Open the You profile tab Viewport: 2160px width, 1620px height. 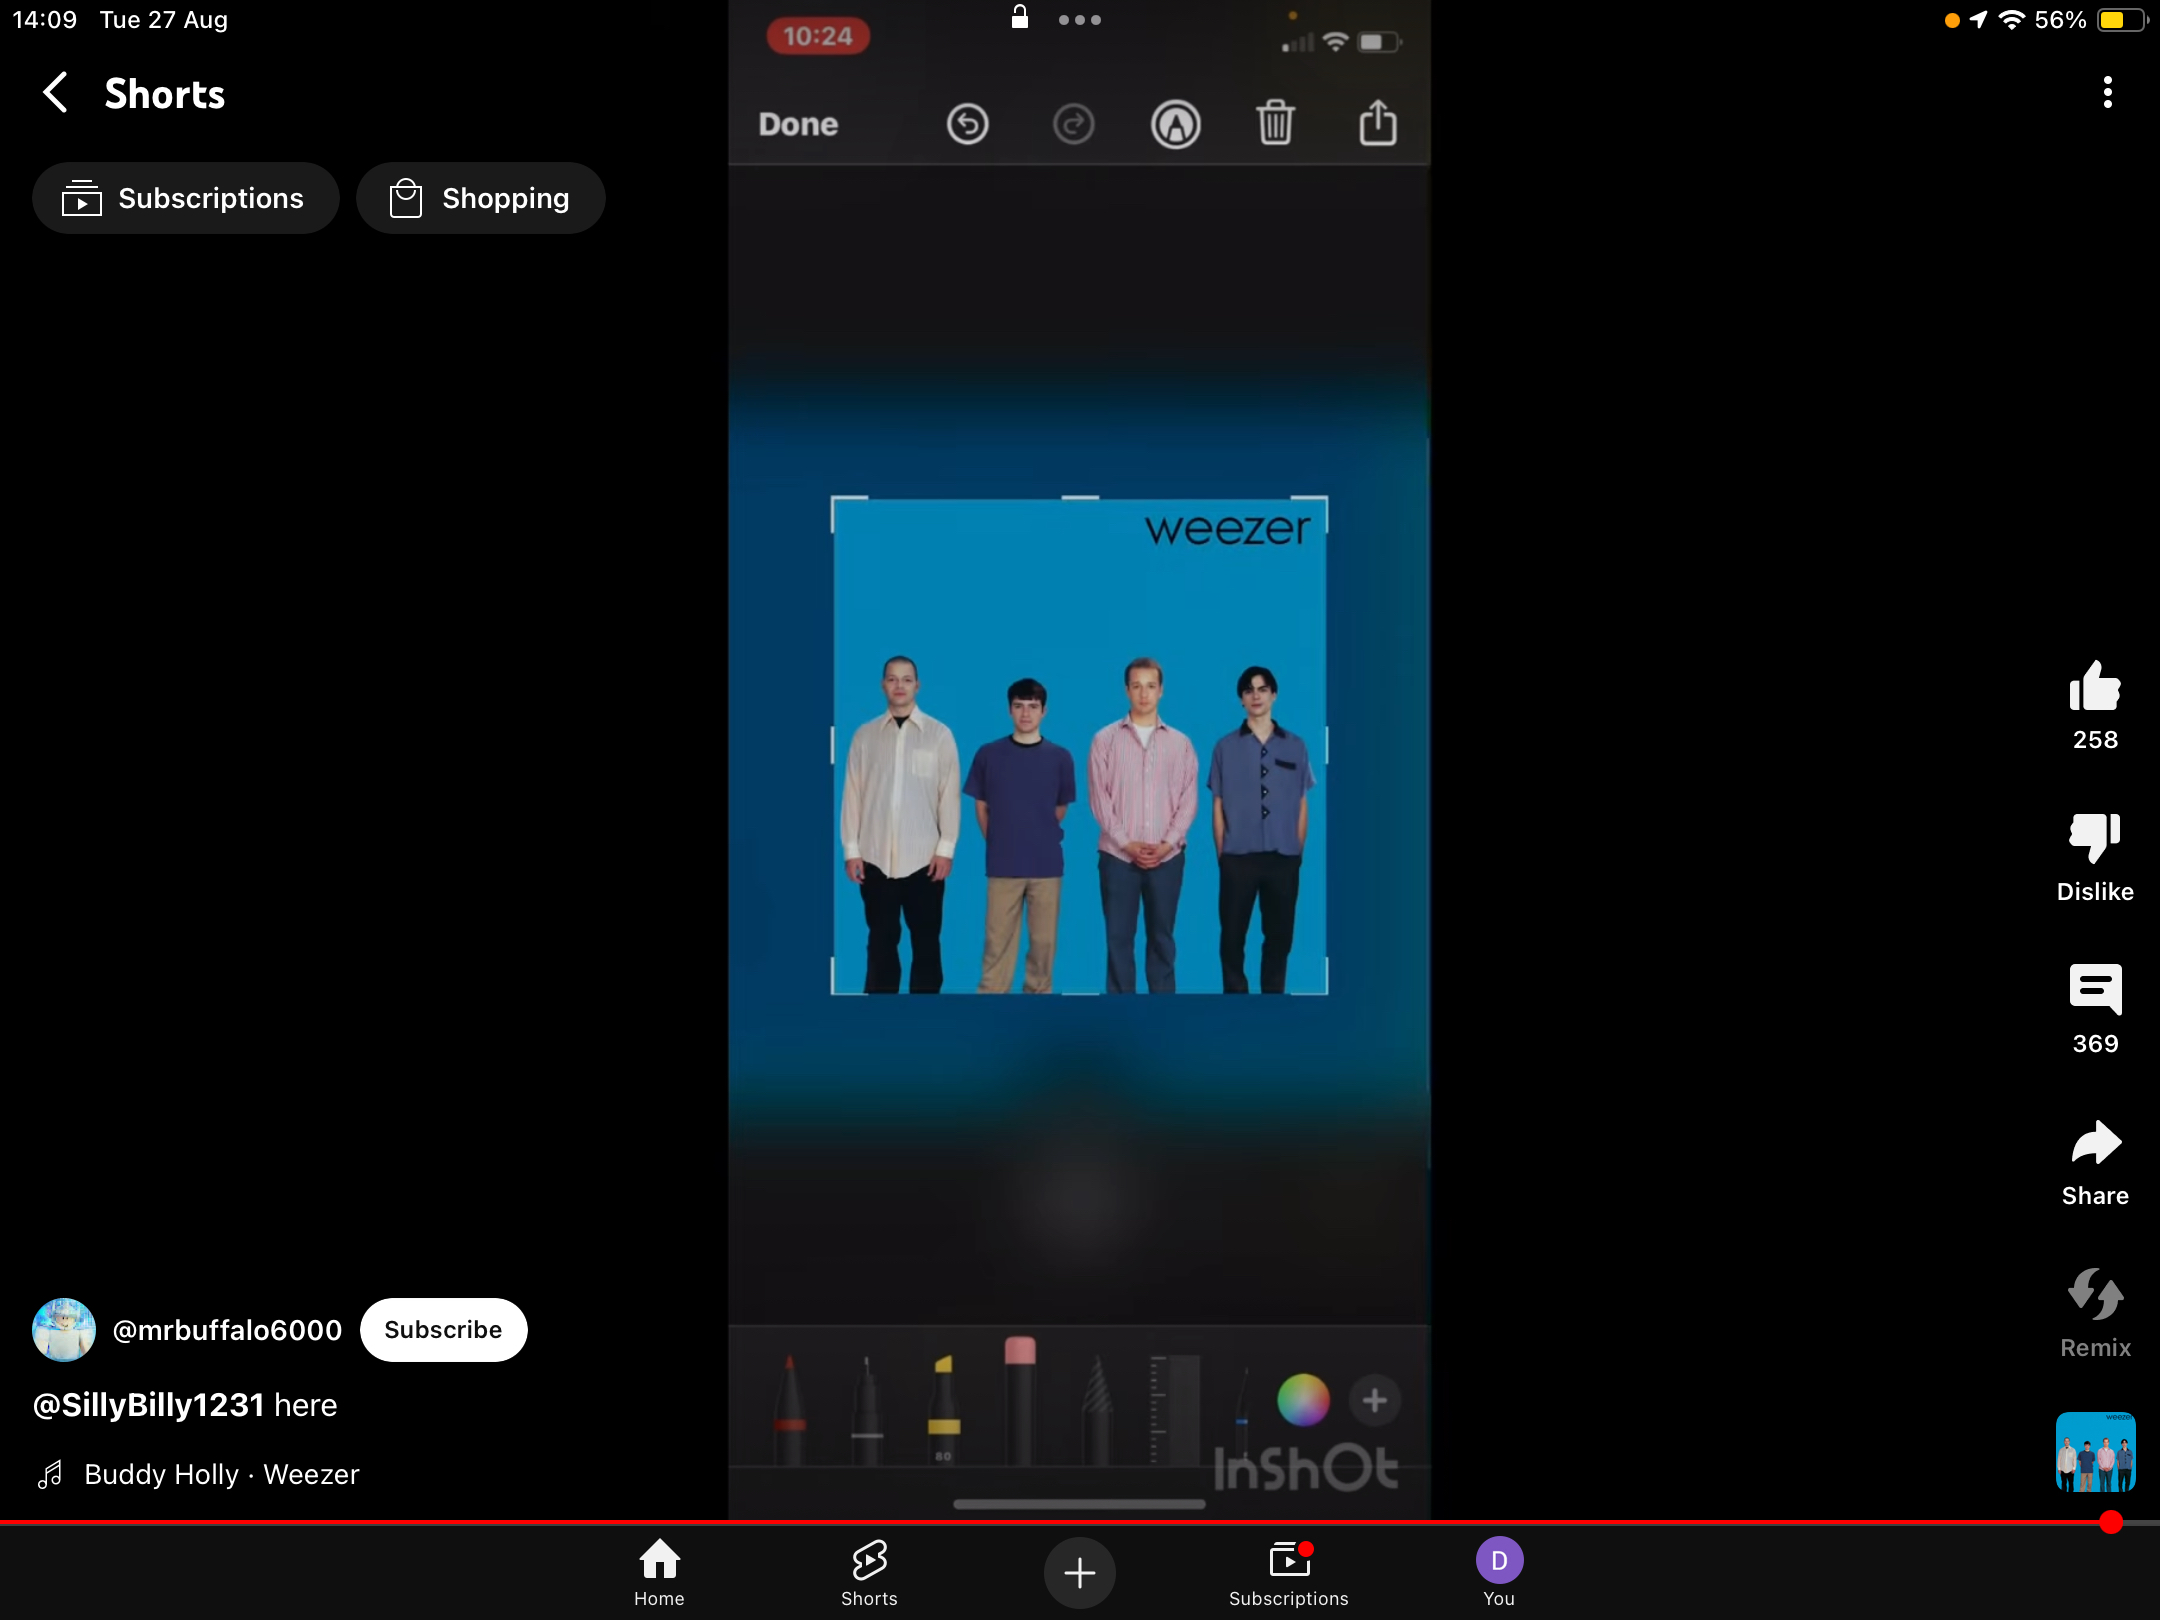tap(1498, 1572)
